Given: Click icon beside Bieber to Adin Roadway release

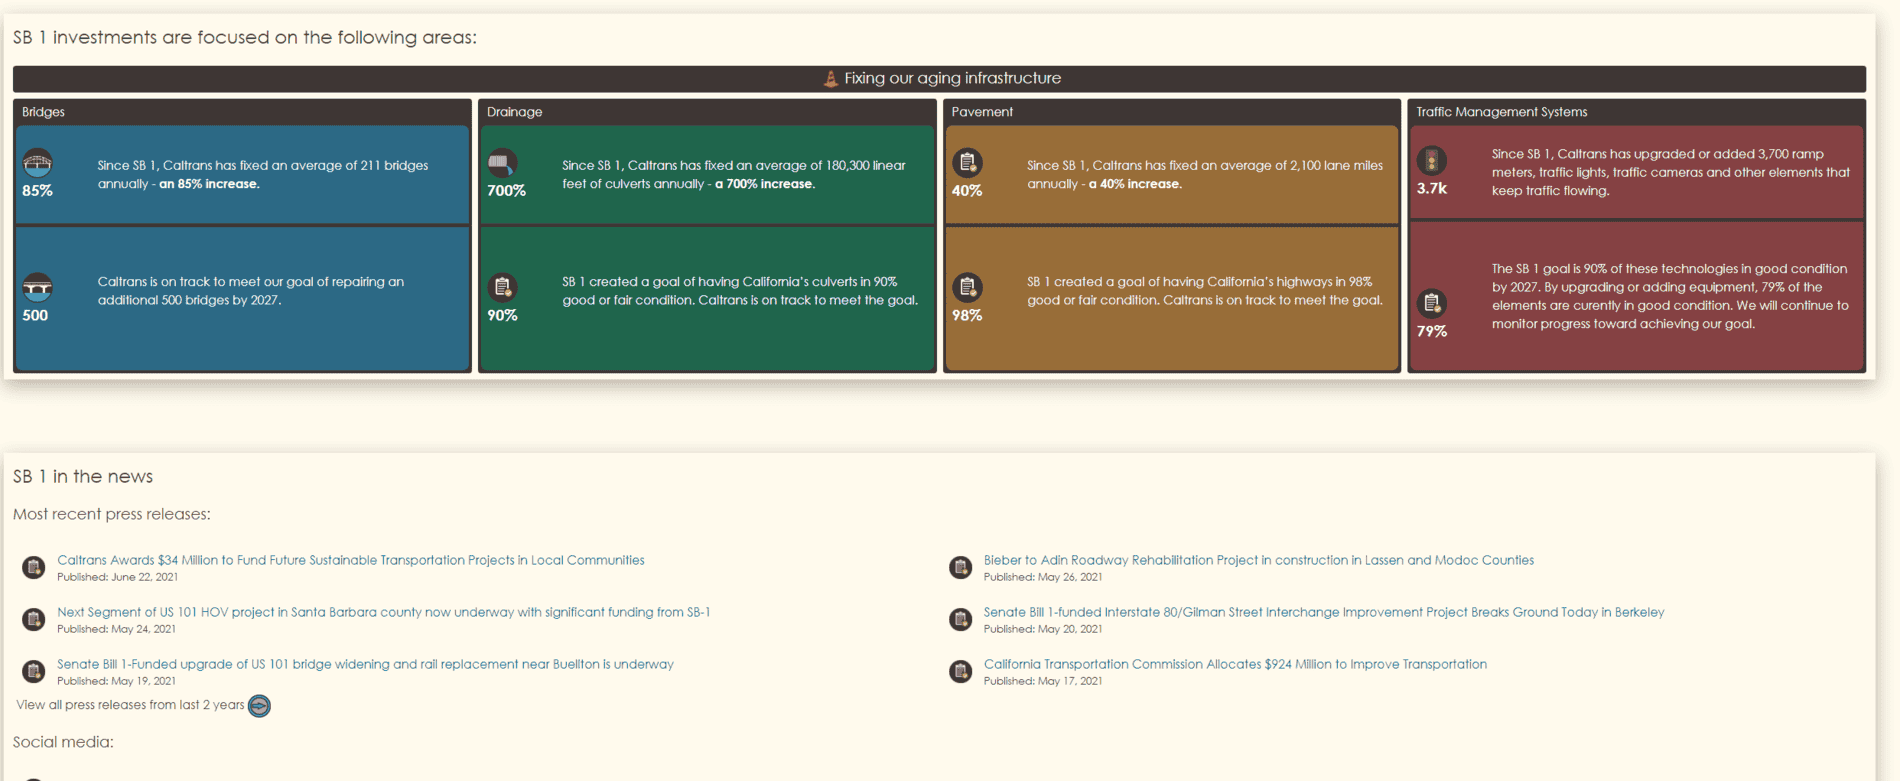Looking at the screenshot, I should coord(961,568).
